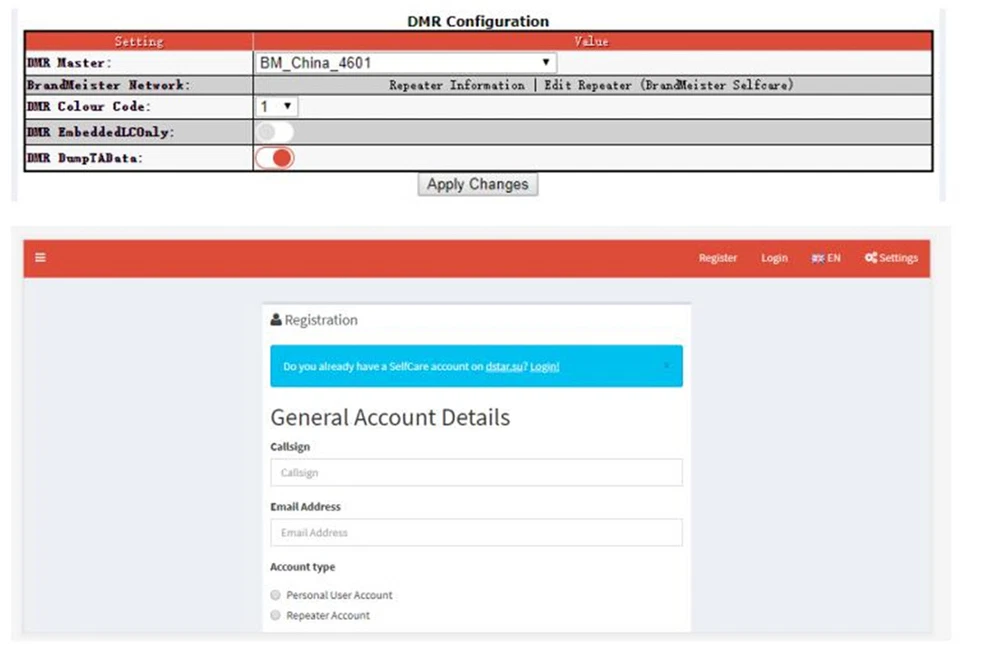
Task: Select Personal User Account radio button
Action: [x=276, y=595]
